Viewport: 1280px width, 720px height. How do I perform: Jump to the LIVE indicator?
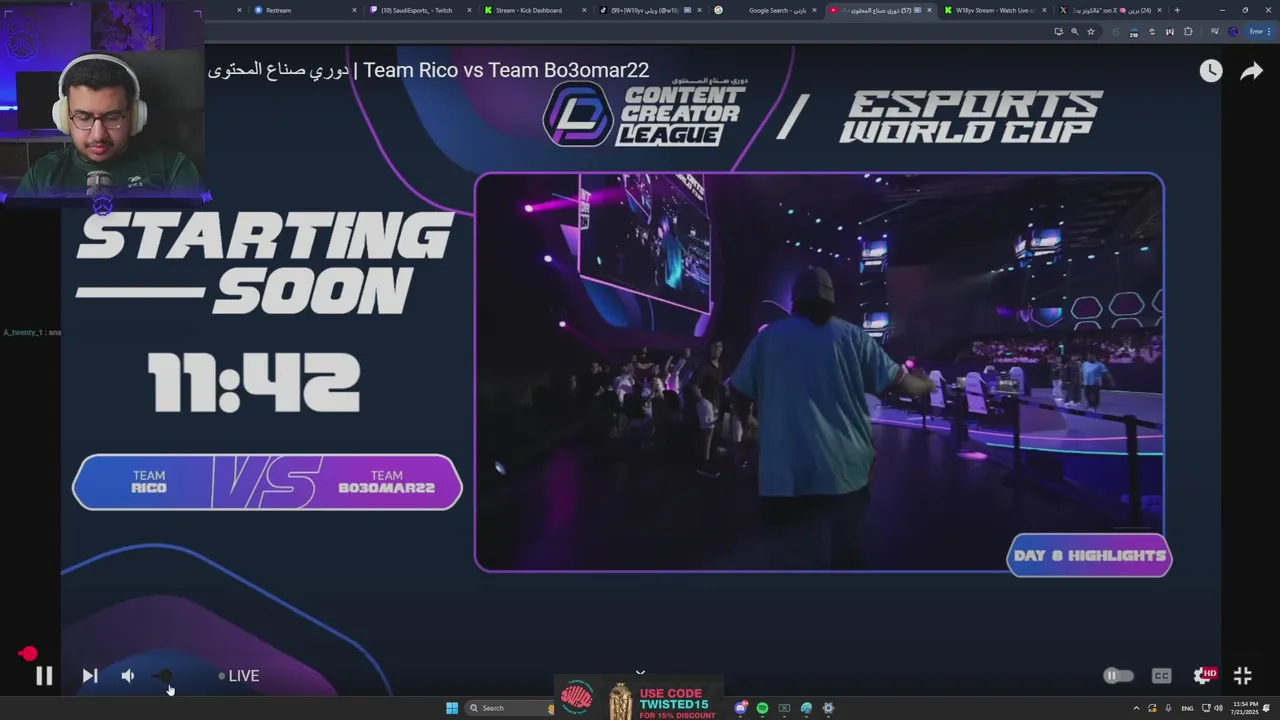[239, 676]
